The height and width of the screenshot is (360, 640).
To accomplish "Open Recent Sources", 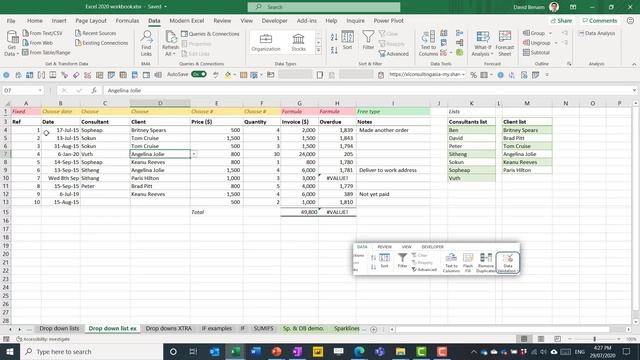I will tap(96, 33).
